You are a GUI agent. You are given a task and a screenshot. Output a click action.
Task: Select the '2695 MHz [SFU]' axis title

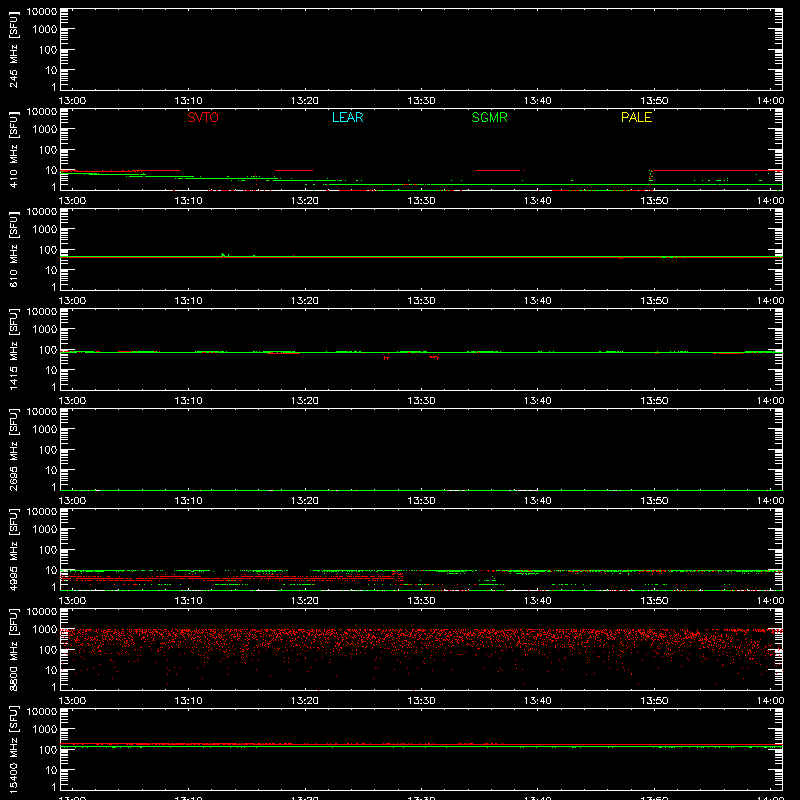click(x=14, y=449)
